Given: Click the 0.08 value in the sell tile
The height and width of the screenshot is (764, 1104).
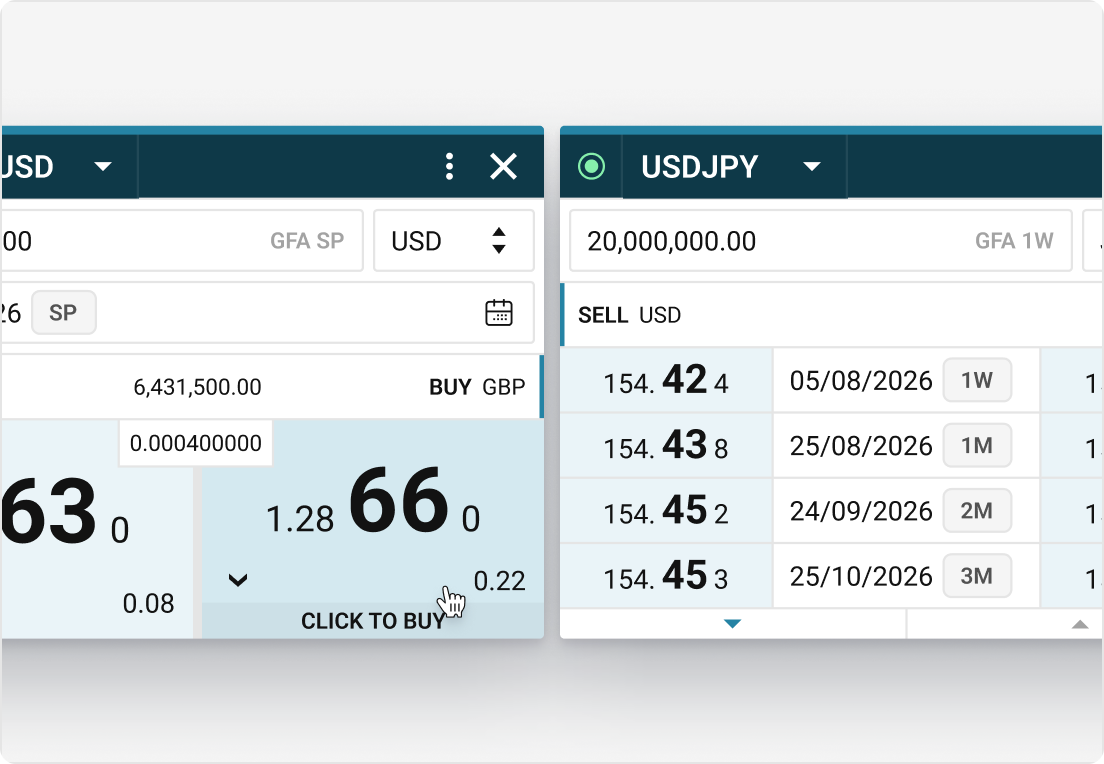Looking at the screenshot, I should pyautogui.click(x=149, y=603).
